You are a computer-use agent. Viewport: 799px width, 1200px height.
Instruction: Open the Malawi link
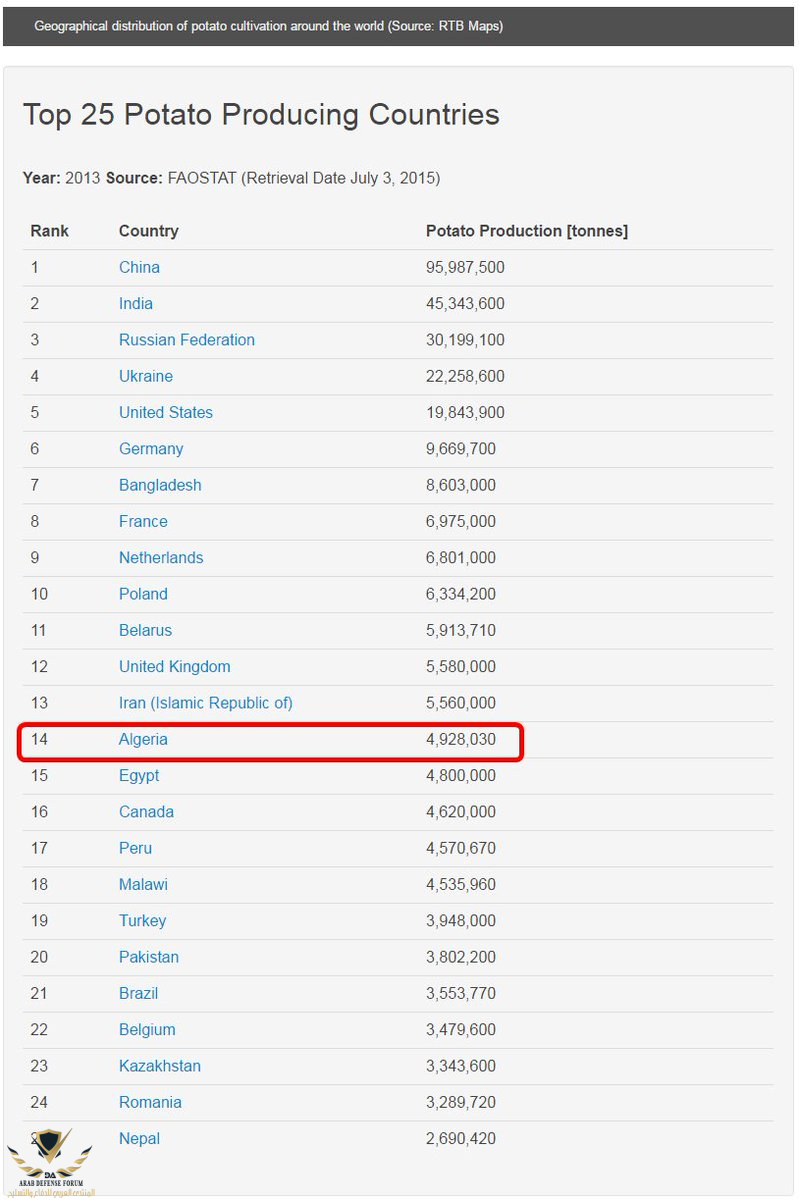(143, 884)
